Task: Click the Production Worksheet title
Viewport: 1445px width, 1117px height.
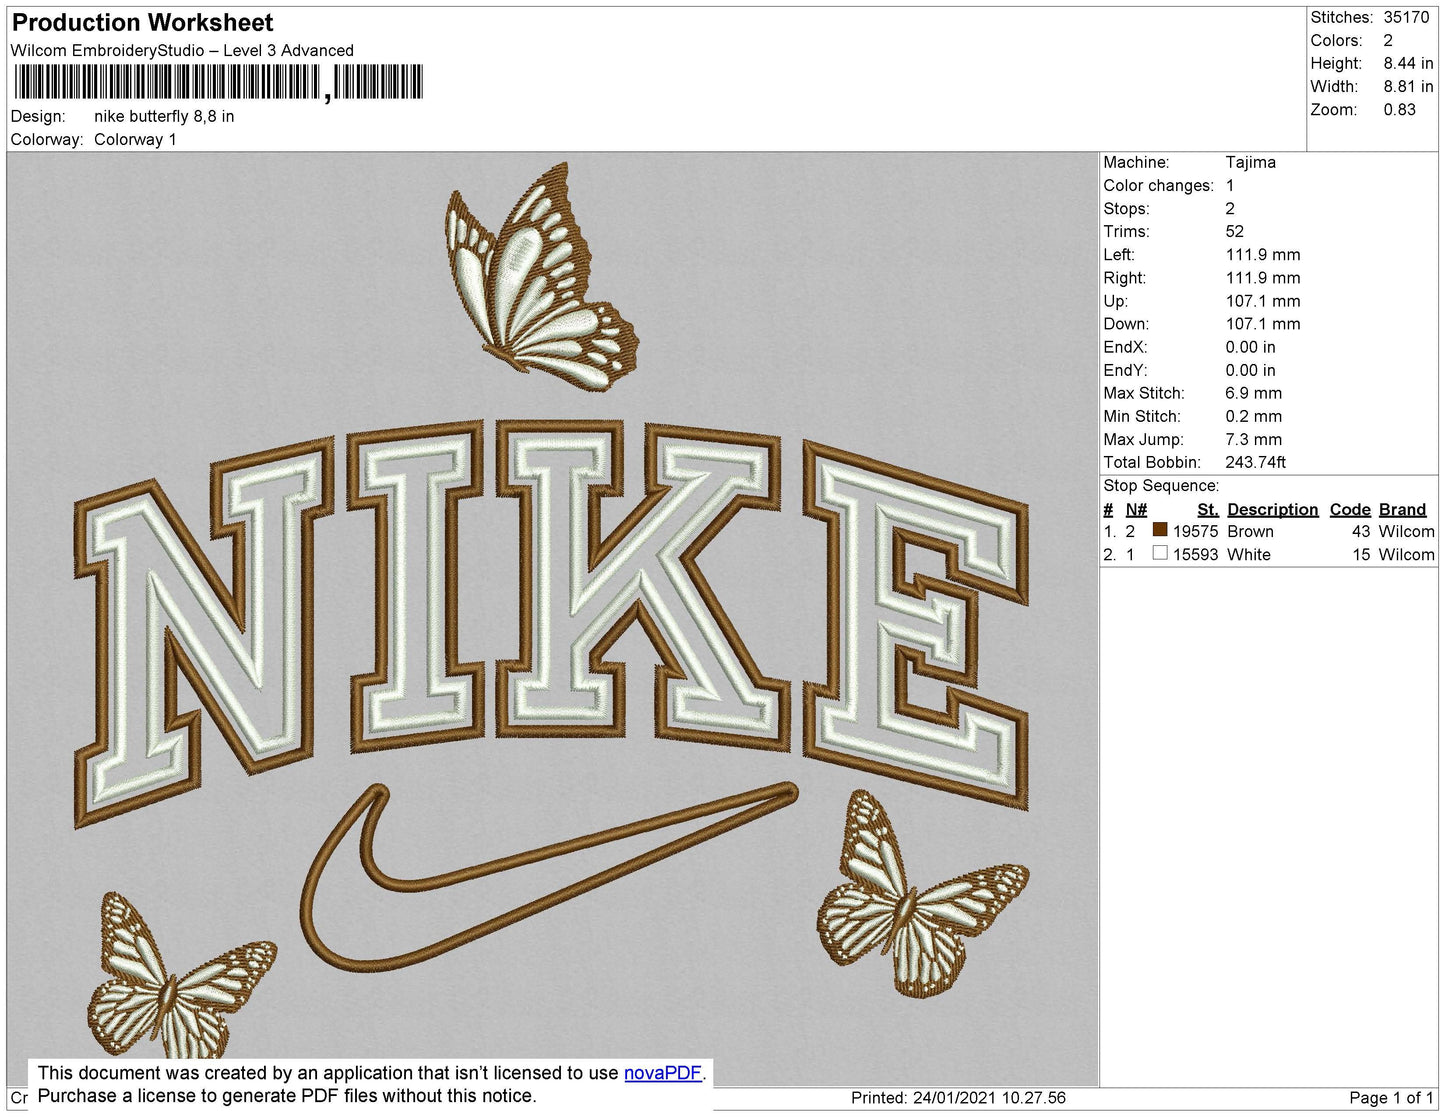Action: tap(142, 22)
